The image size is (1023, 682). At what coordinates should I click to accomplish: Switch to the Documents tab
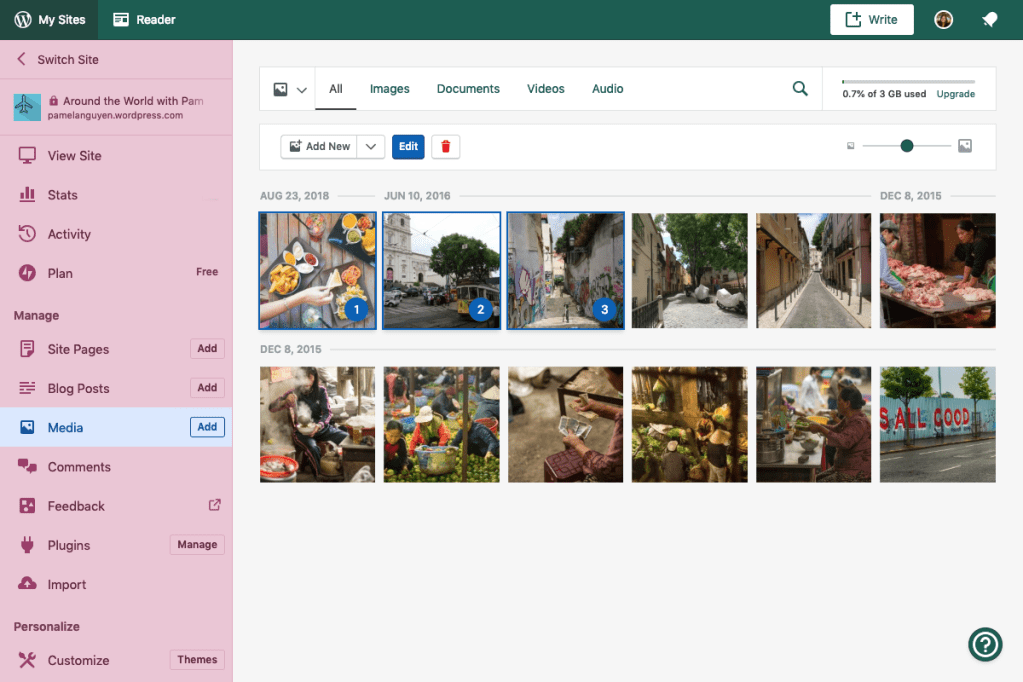pyautogui.click(x=468, y=89)
